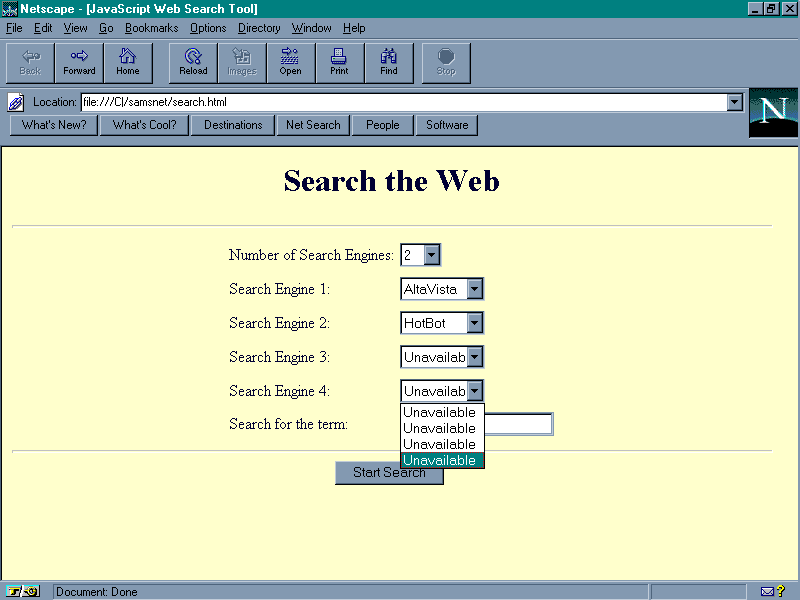Click the mail envelope icon in status bar
Image resolution: width=800 pixels, height=600 pixels.
pyautogui.click(x=767, y=592)
